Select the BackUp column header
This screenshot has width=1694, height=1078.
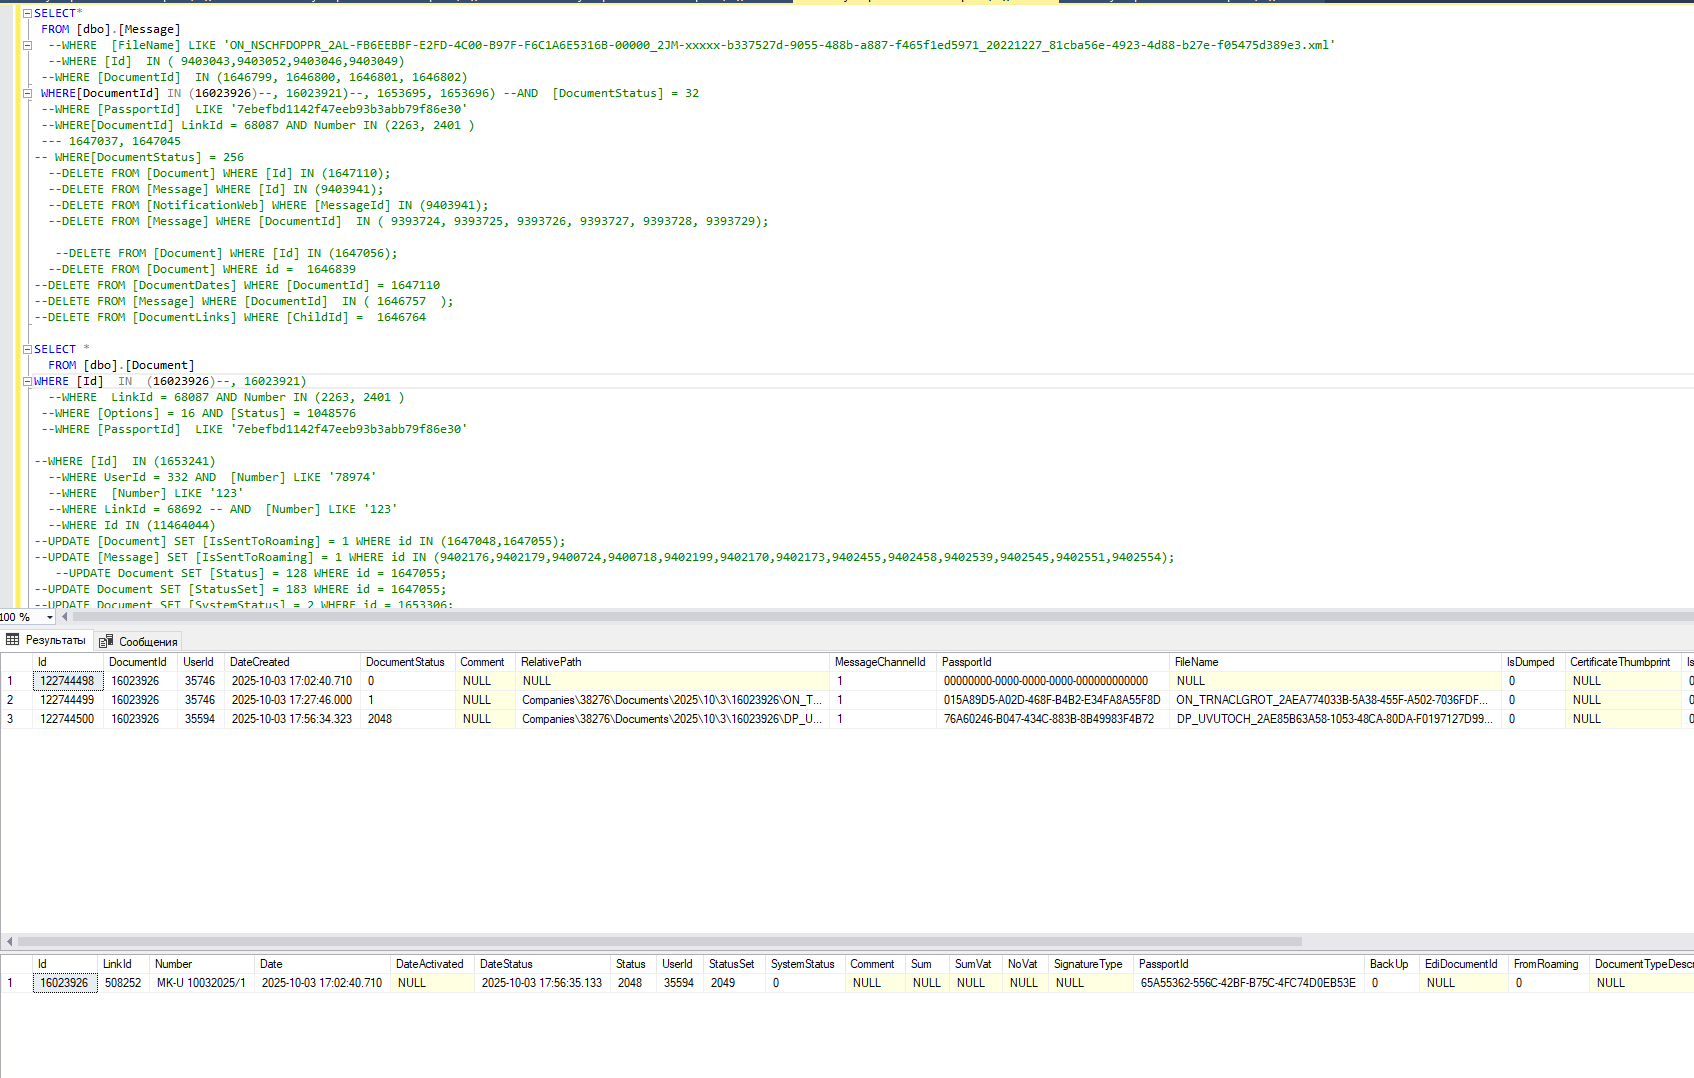[1392, 964]
